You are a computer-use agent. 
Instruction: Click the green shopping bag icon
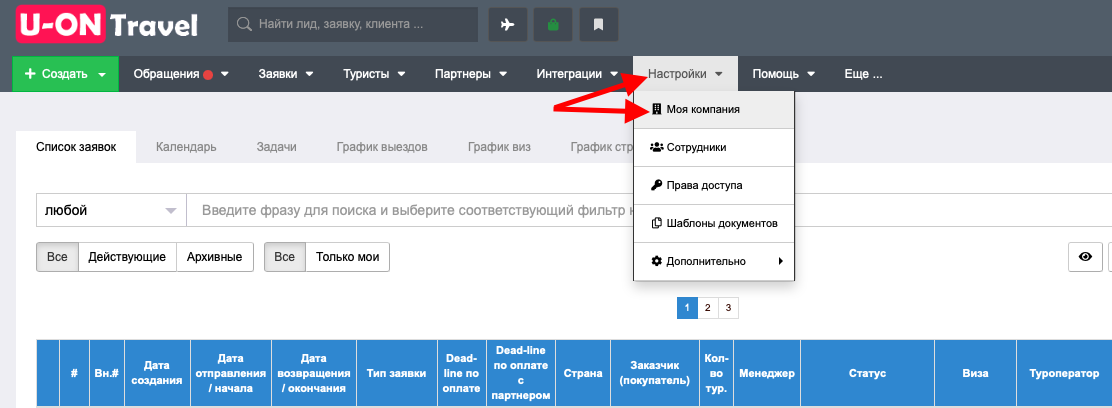[553, 25]
